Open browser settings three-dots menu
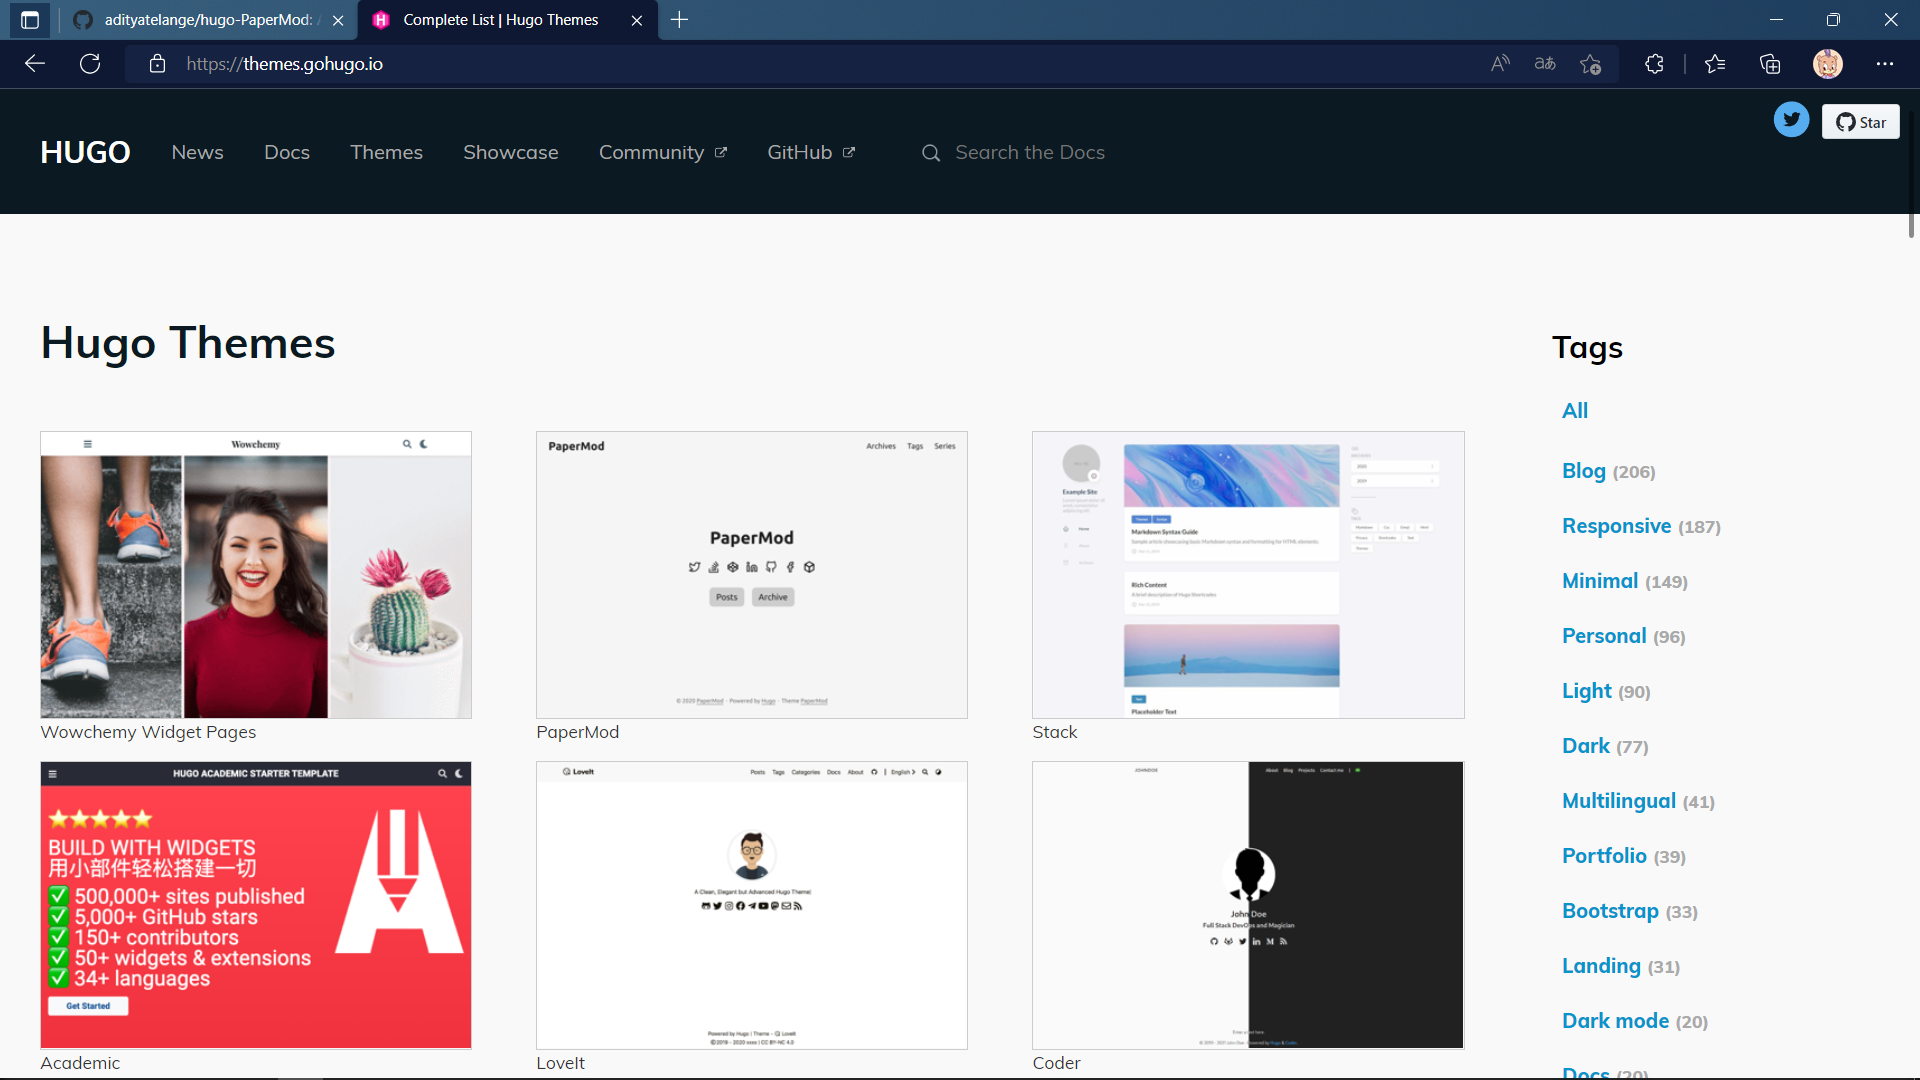This screenshot has height=1080, width=1920. point(1885,64)
